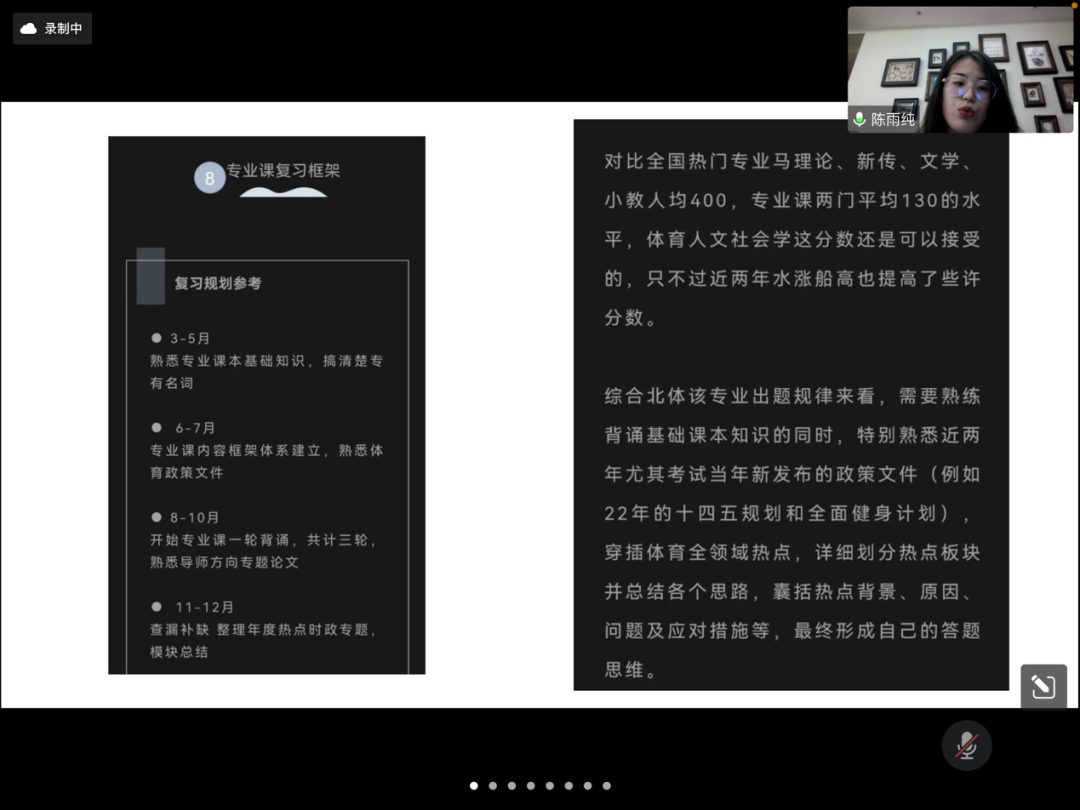Go to the first page indicator dot
The width and height of the screenshot is (1080, 810).
point(474,786)
